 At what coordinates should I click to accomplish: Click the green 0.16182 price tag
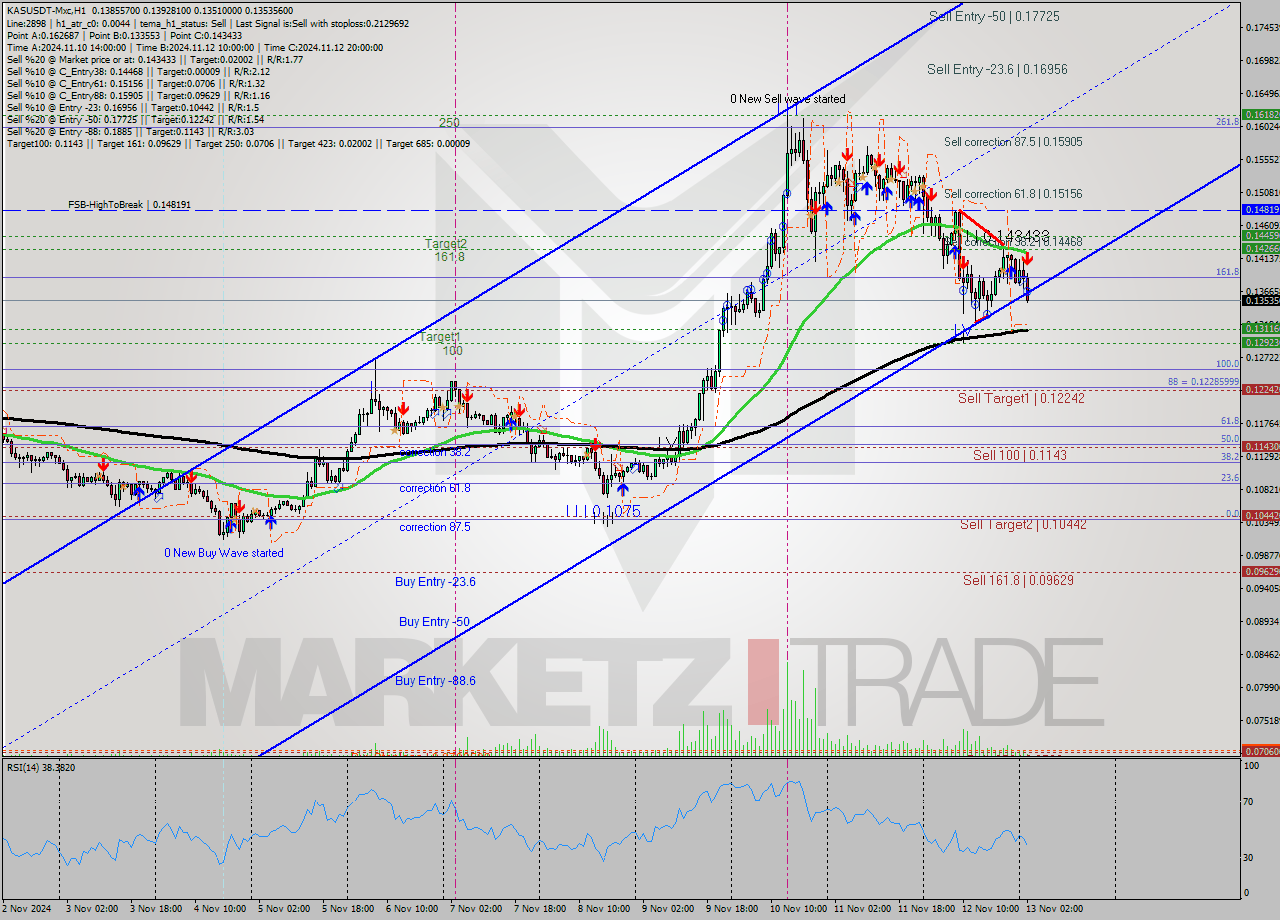click(x=1260, y=115)
